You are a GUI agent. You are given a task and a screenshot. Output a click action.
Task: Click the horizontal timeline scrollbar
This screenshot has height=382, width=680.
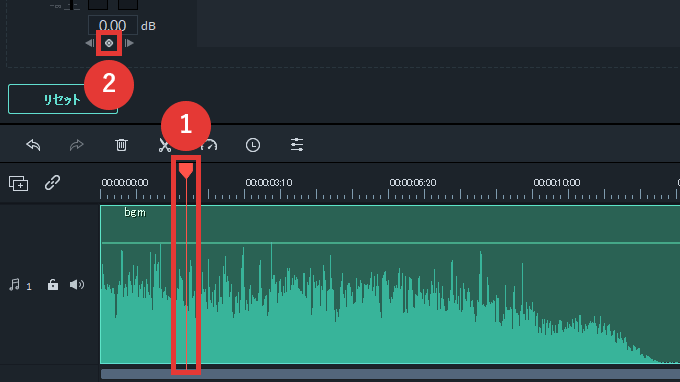pyautogui.click(x=390, y=374)
